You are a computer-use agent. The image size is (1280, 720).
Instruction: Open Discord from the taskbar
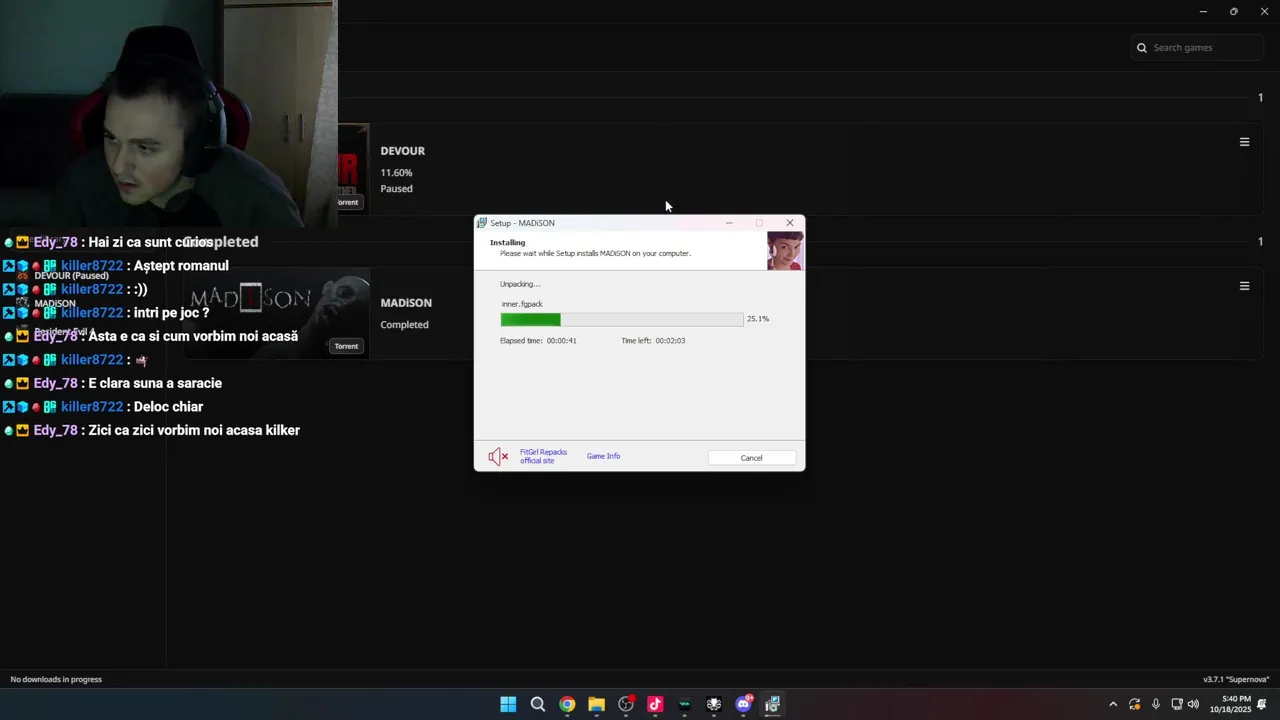click(x=743, y=704)
